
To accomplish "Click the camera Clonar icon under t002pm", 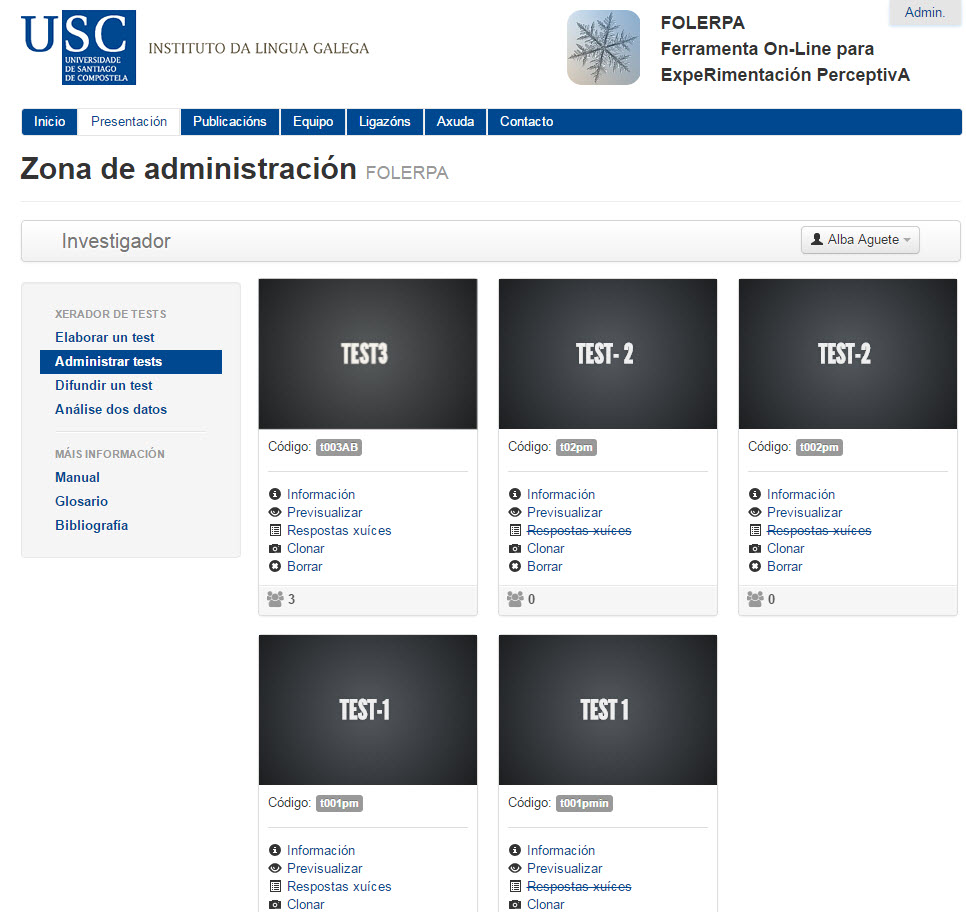I will click(755, 549).
